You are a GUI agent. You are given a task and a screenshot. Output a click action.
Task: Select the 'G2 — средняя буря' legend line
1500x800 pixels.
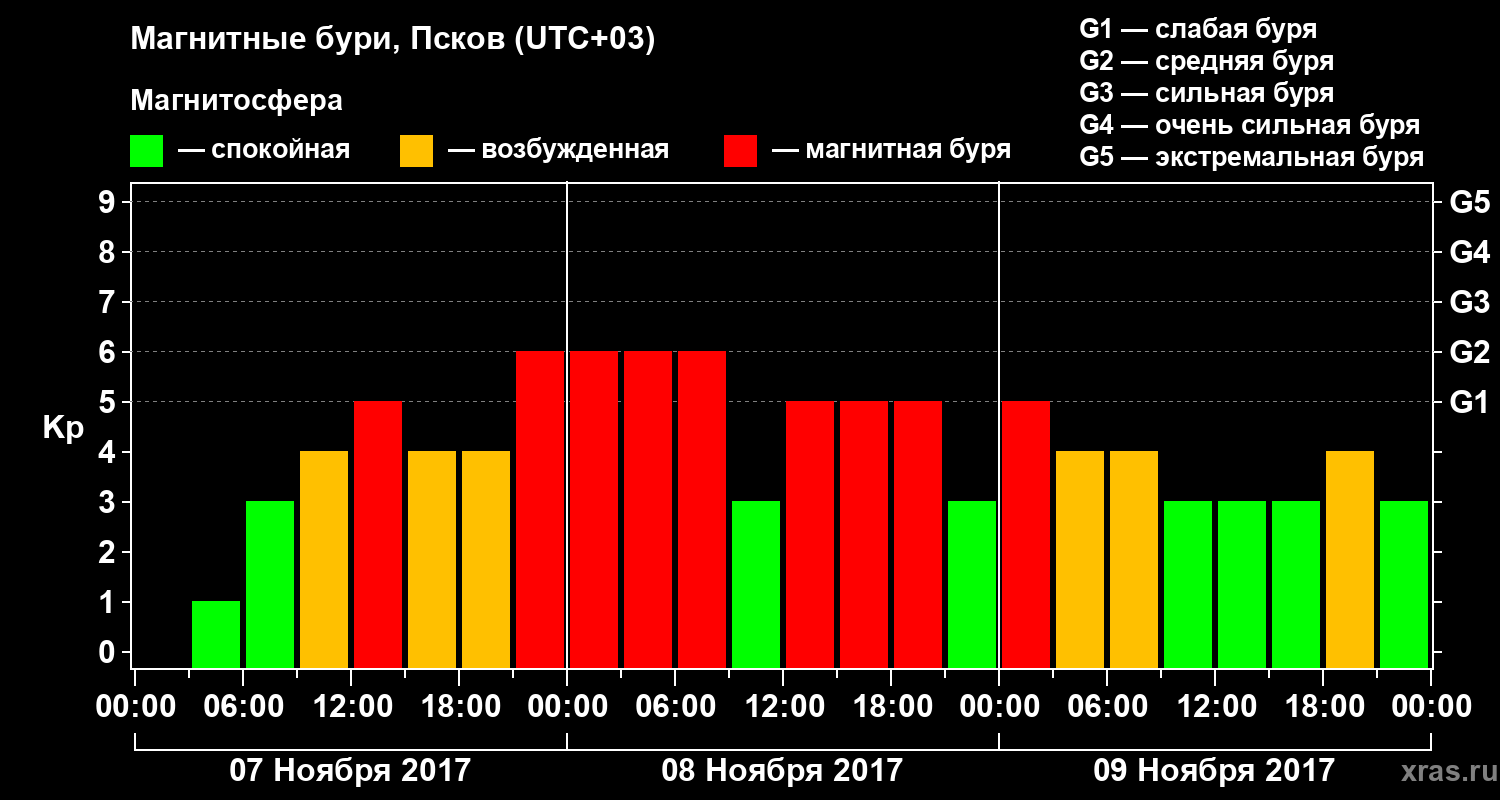tap(1207, 60)
